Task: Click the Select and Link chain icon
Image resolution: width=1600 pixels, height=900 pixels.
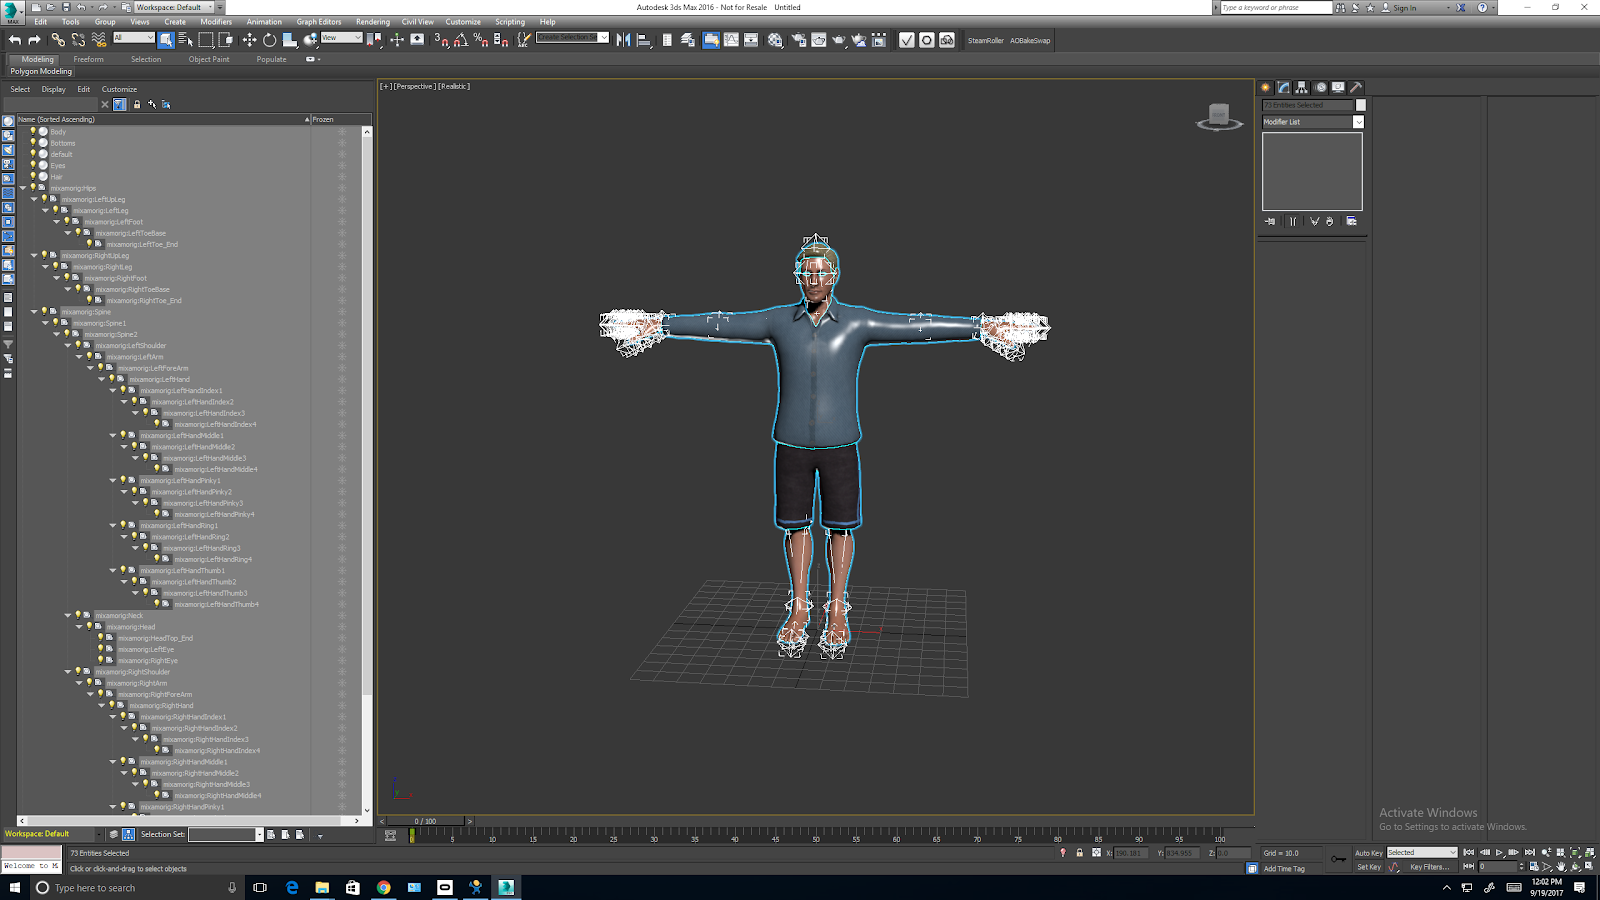Action: click(x=58, y=40)
